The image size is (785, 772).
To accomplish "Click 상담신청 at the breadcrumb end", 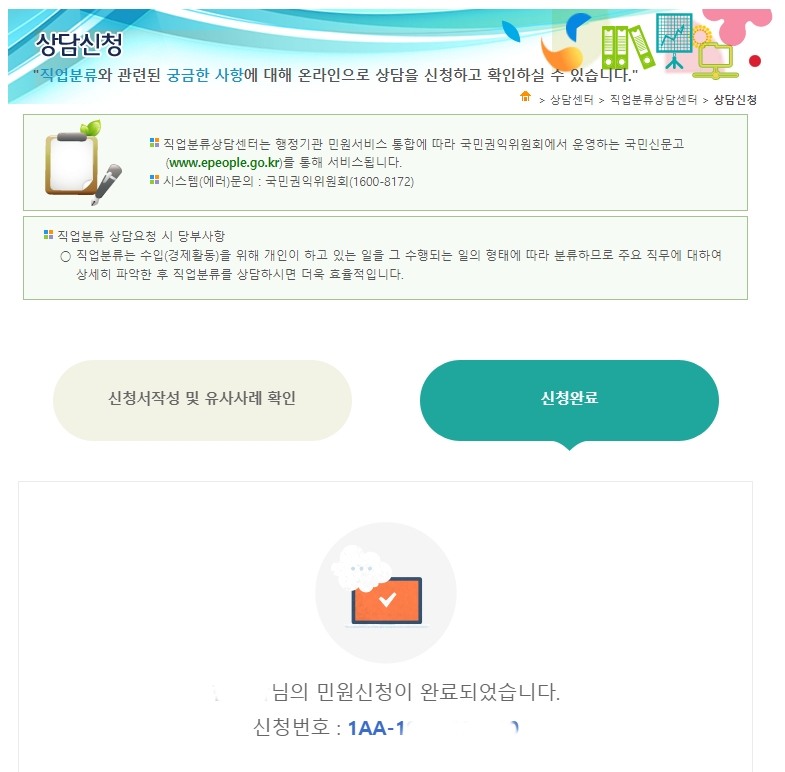I will 735,100.
